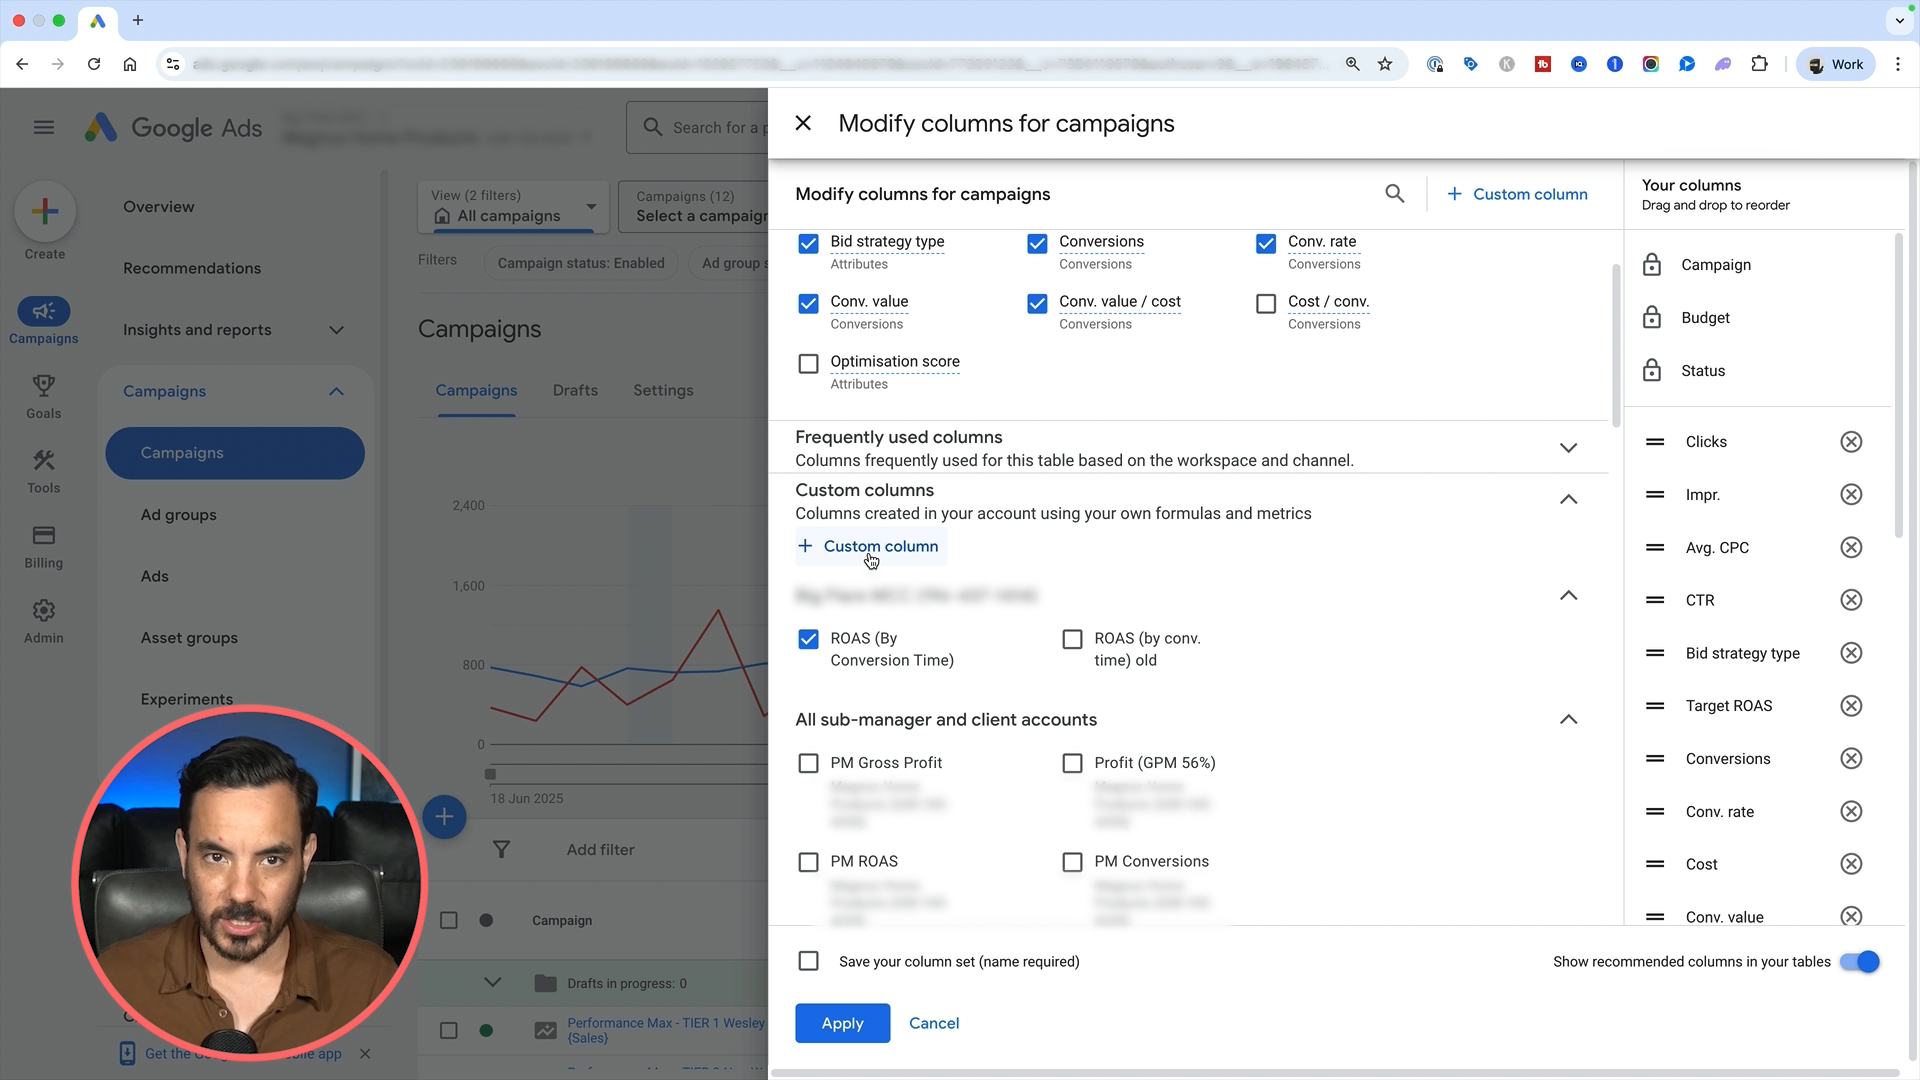Click the column search magnifier icon

click(1394, 194)
